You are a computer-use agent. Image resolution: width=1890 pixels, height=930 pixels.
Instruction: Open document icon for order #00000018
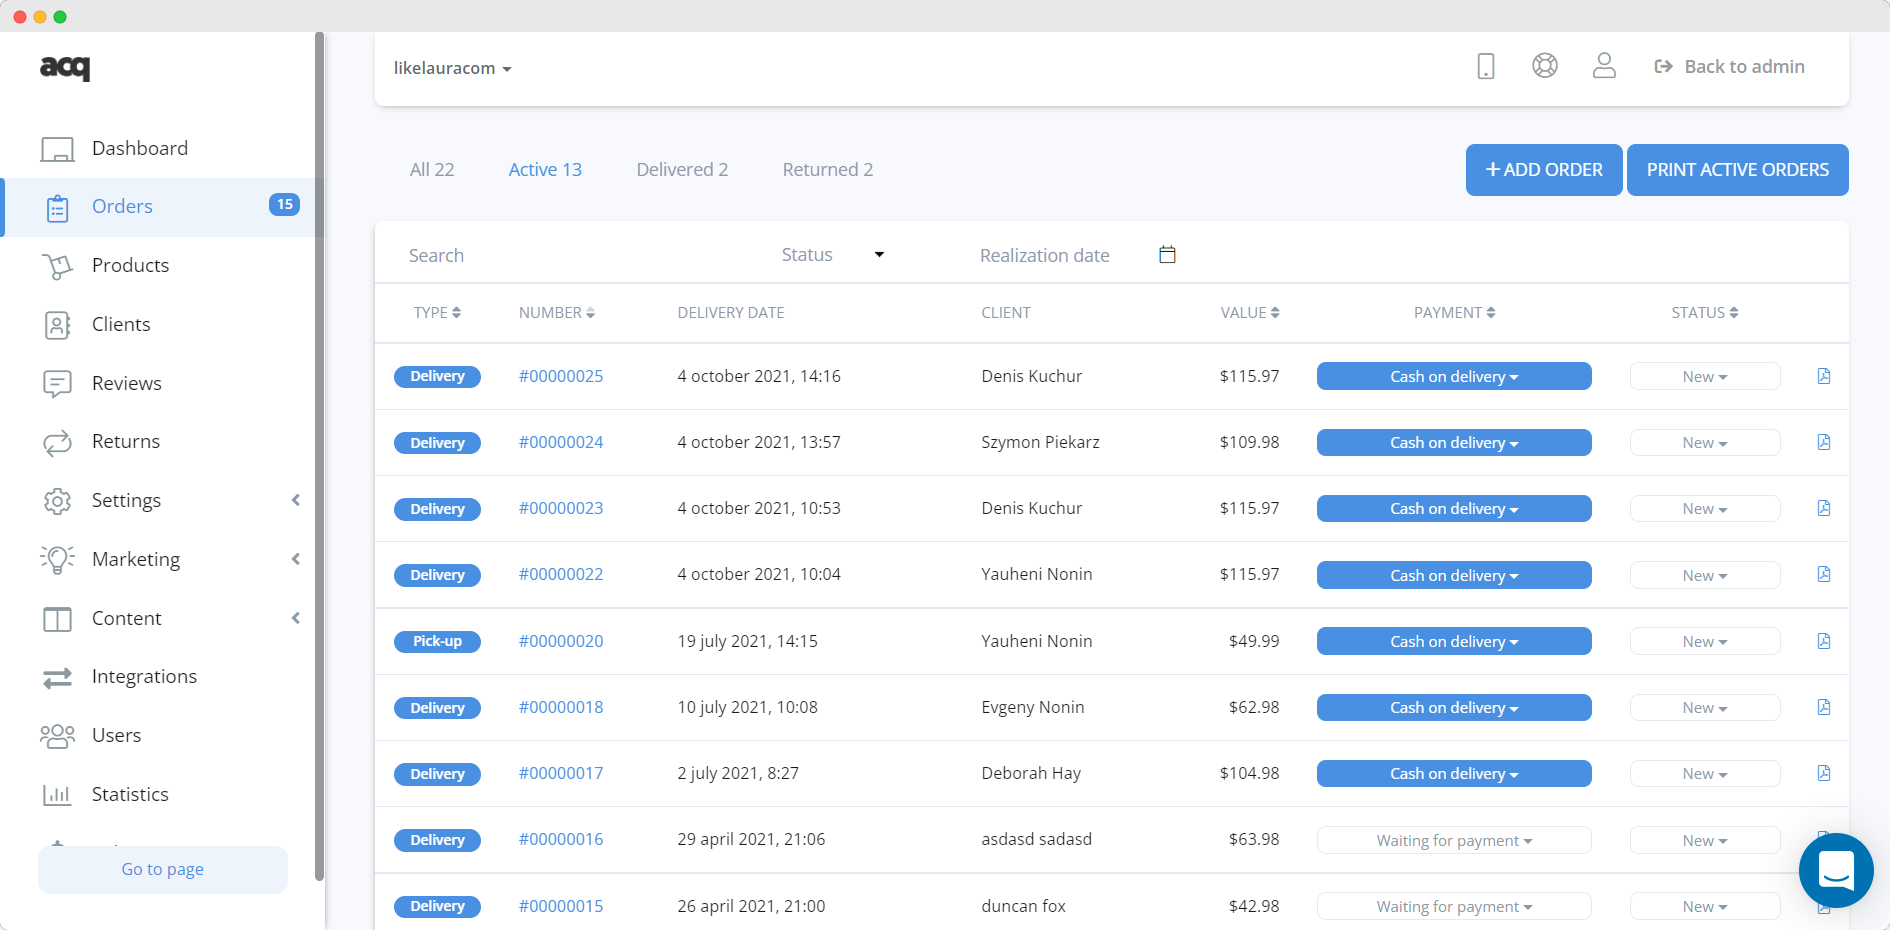click(x=1824, y=707)
